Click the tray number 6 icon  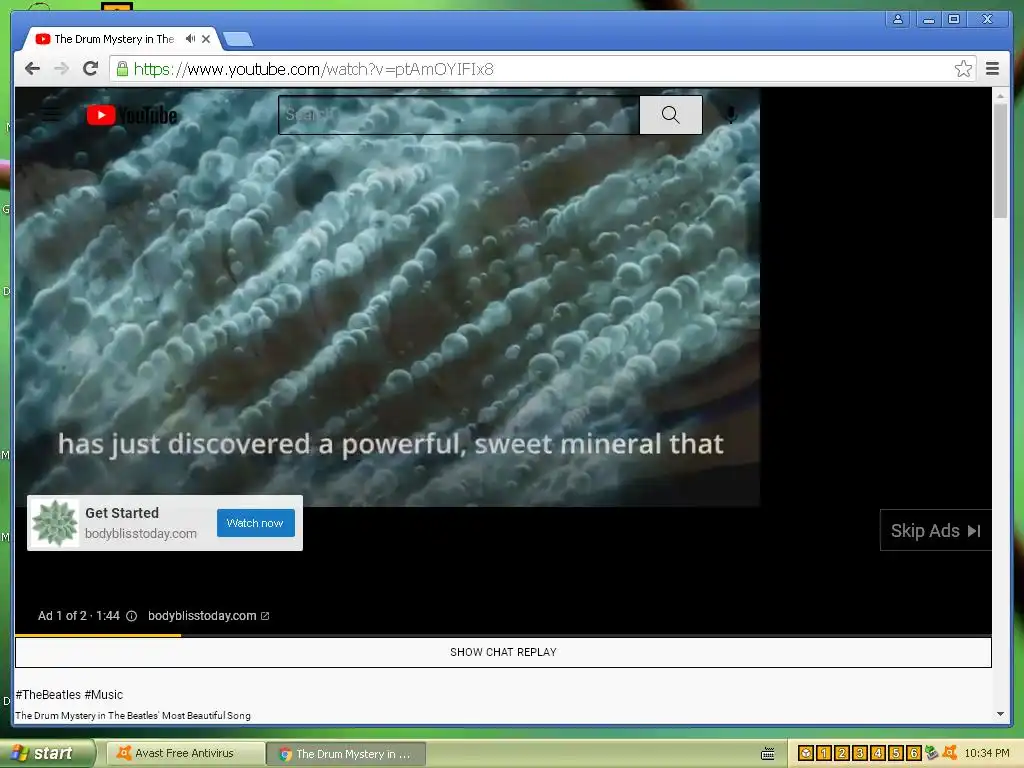tap(914, 754)
